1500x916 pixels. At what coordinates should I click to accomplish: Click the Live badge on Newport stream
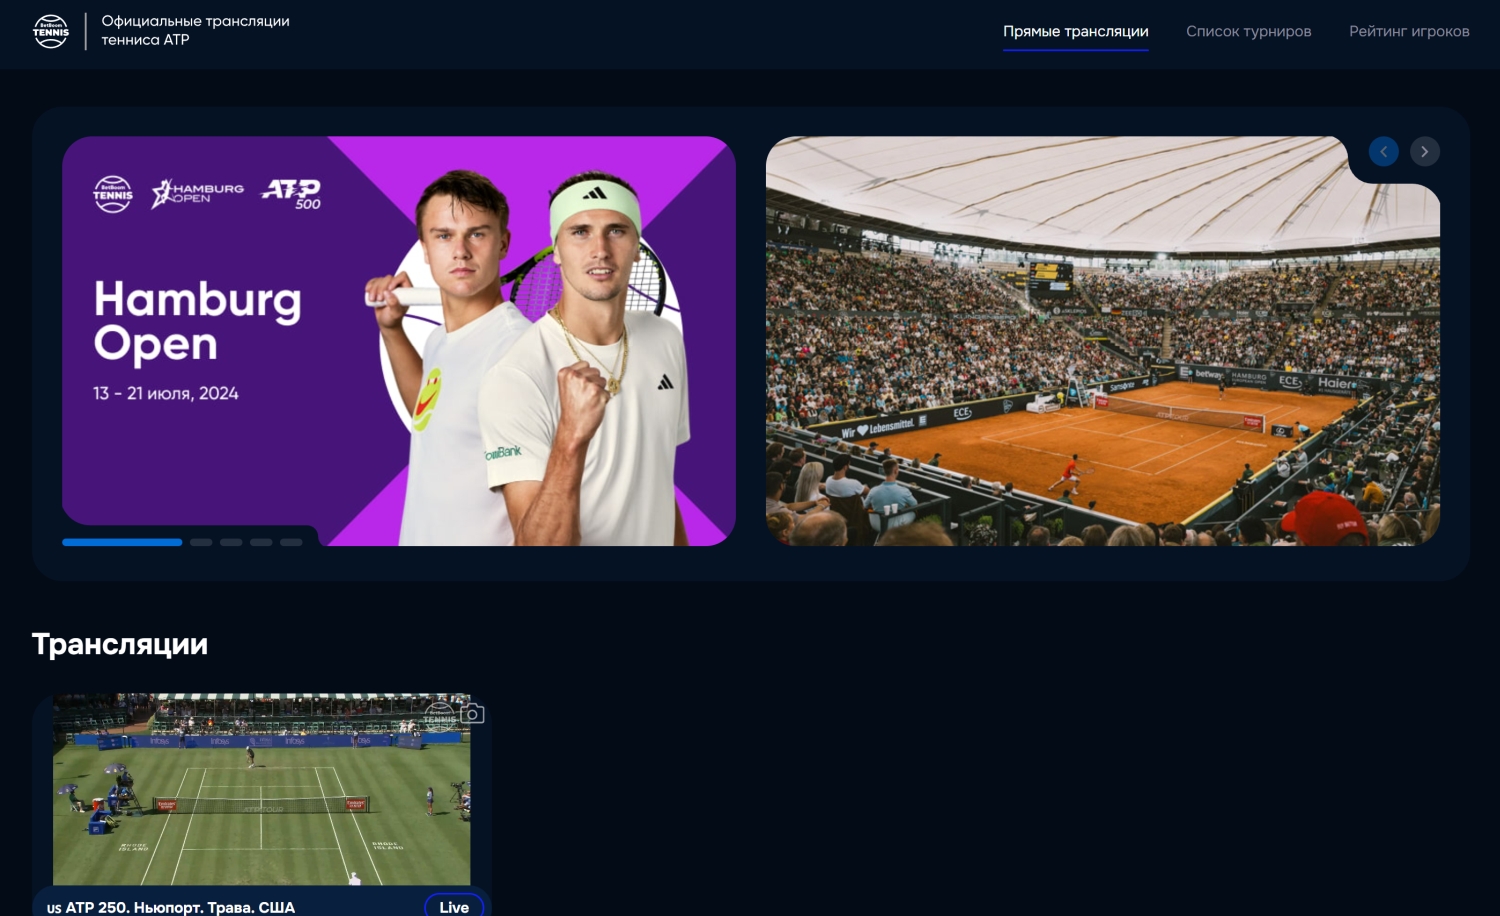tap(454, 905)
